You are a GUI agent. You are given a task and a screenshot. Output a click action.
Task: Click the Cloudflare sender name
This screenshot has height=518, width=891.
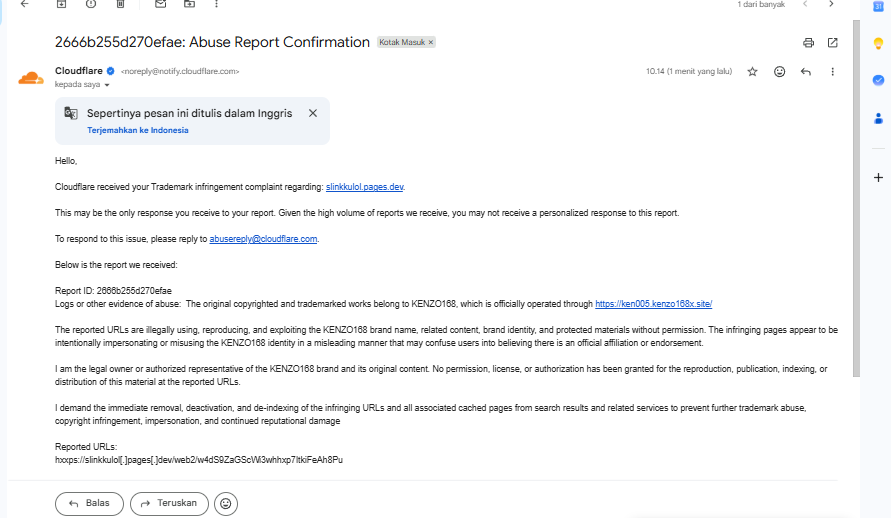[x=78, y=71]
